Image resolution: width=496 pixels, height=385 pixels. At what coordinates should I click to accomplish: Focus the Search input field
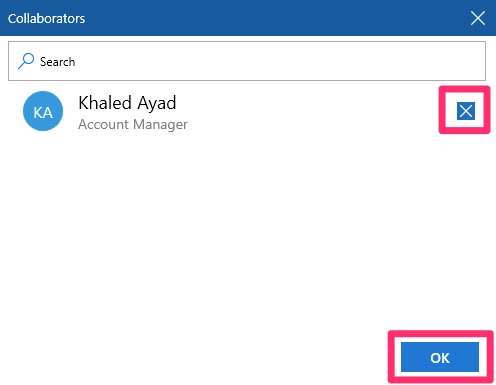[247, 61]
